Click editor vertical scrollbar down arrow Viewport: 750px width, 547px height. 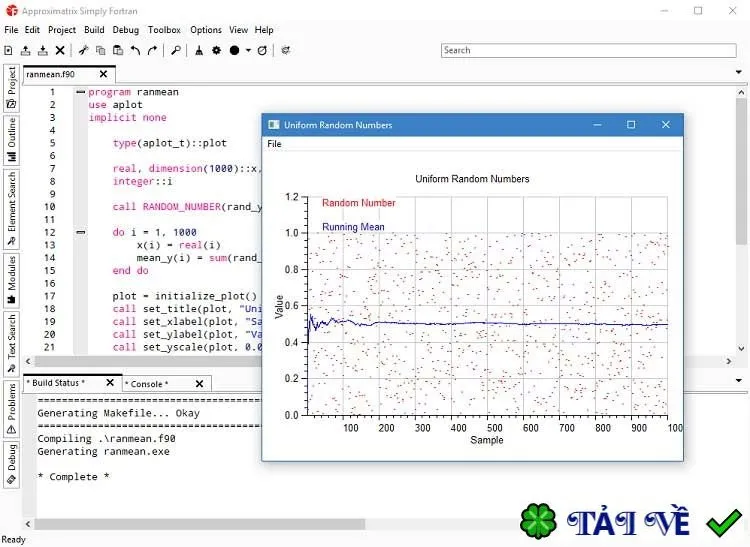click(x=741, y=349)
